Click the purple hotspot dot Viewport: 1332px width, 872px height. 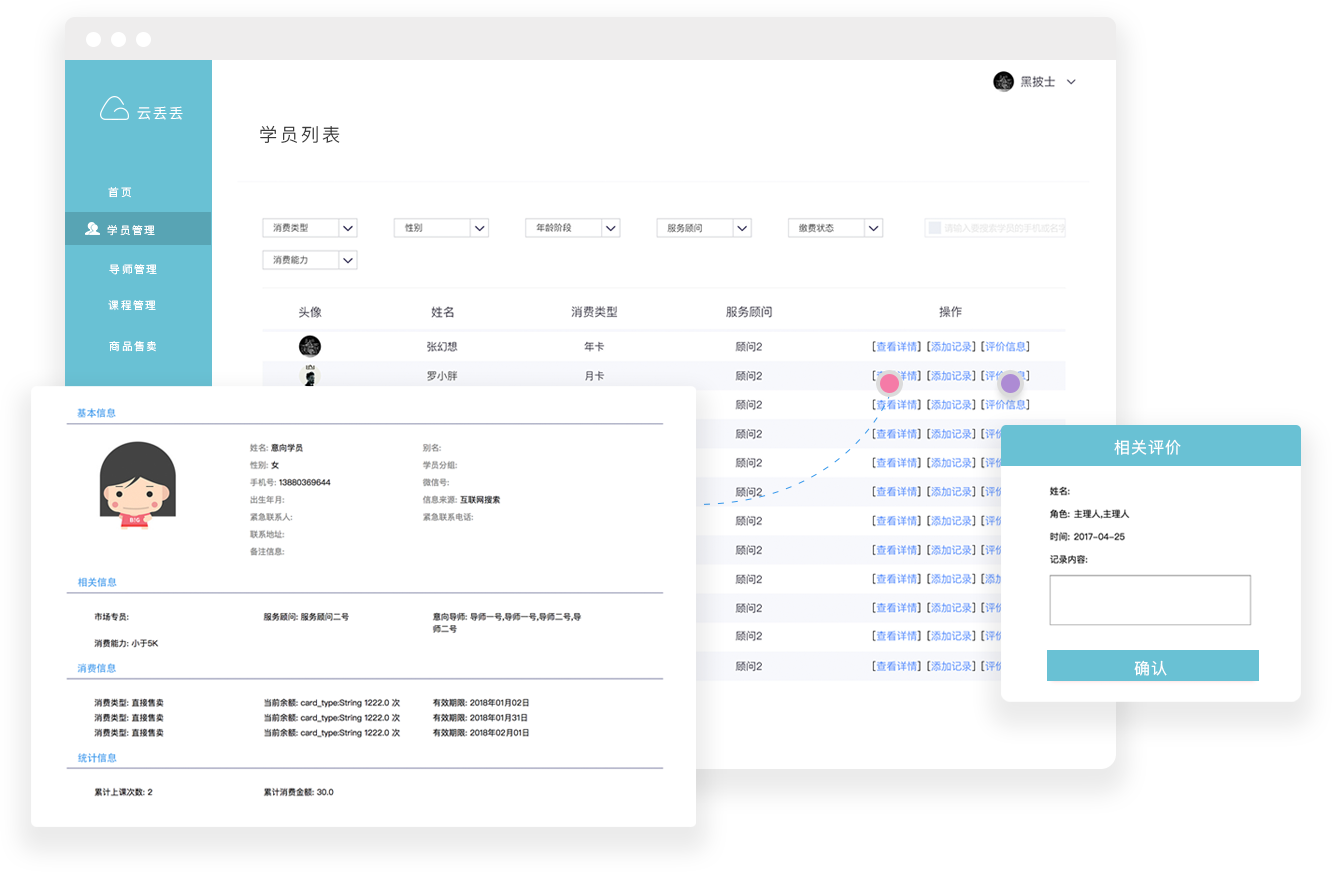coord(1010,383)
